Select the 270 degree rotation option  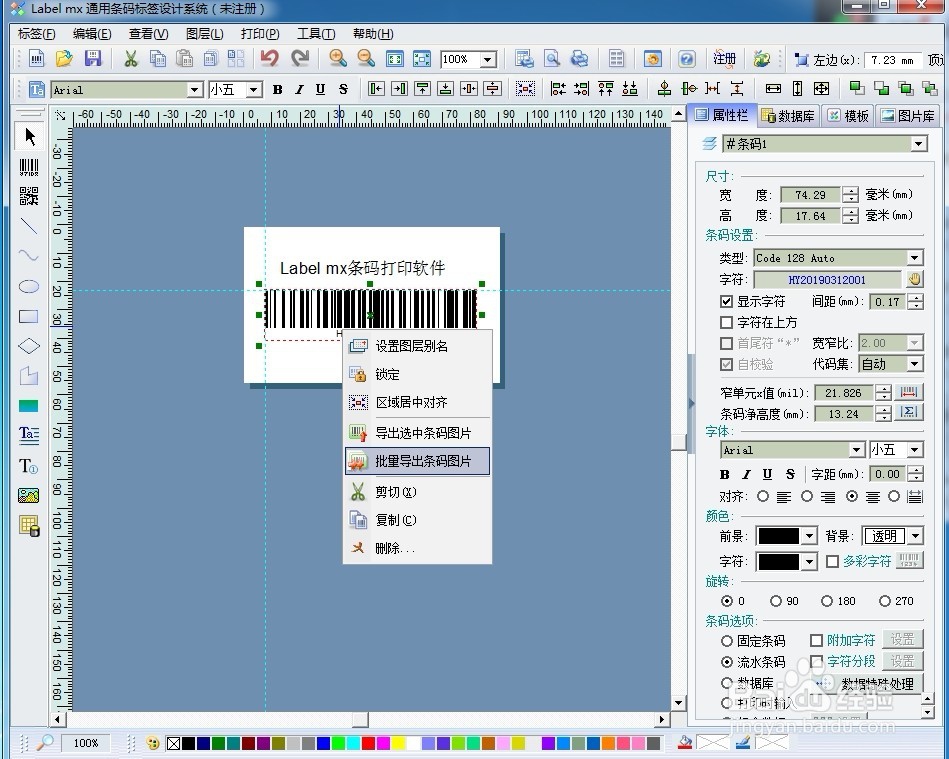885,601
